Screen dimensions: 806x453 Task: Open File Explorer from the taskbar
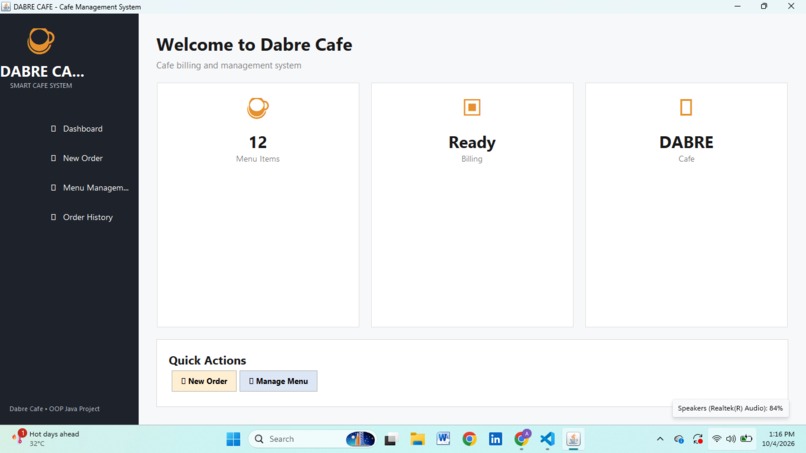pyautogui.click(x=417, y=439)
